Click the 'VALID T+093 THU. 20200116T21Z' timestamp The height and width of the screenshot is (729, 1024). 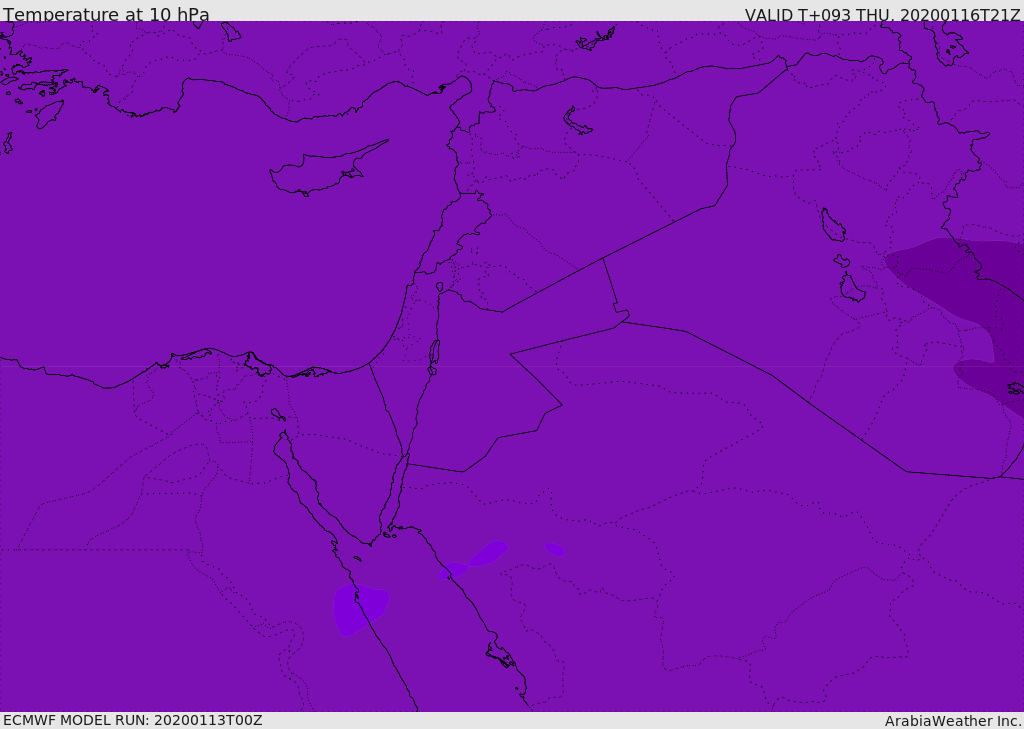882,14
